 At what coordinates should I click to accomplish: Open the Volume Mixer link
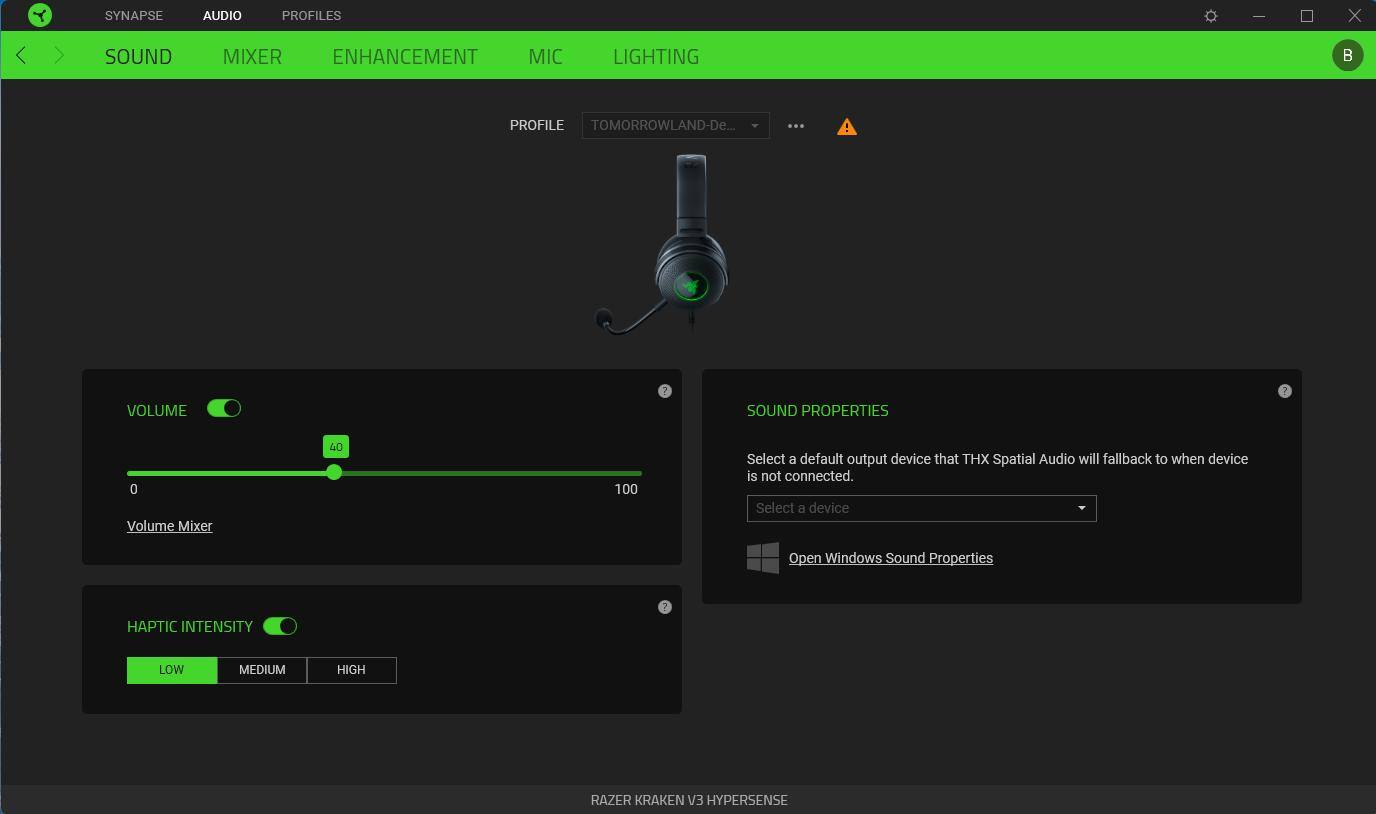click(x=170, y=526)
